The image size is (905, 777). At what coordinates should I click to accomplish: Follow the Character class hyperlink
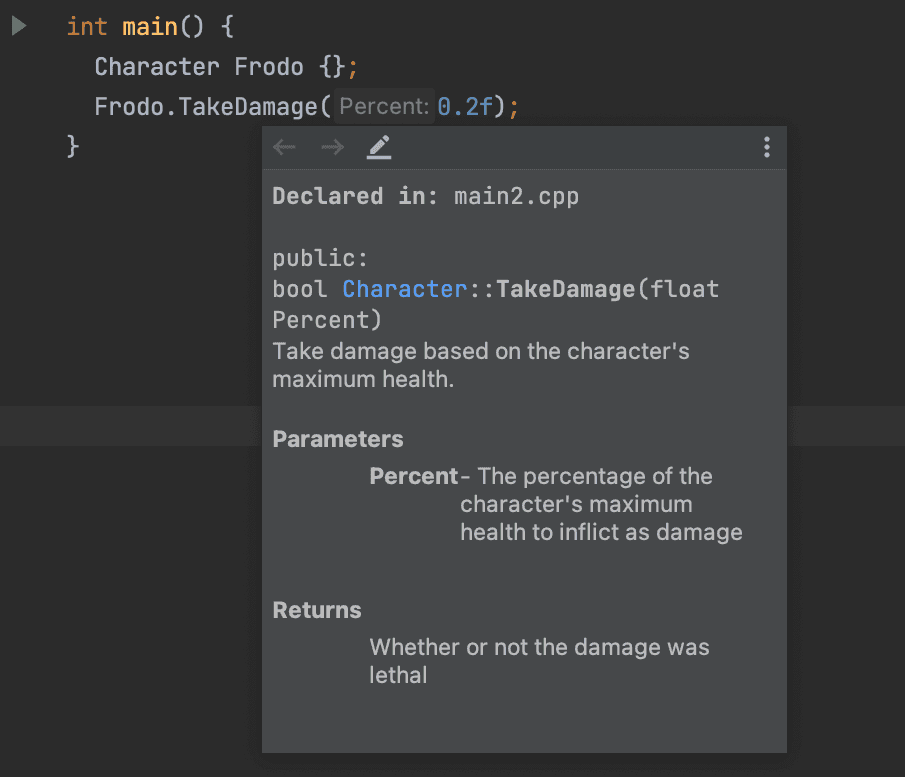tap(404, 289)
